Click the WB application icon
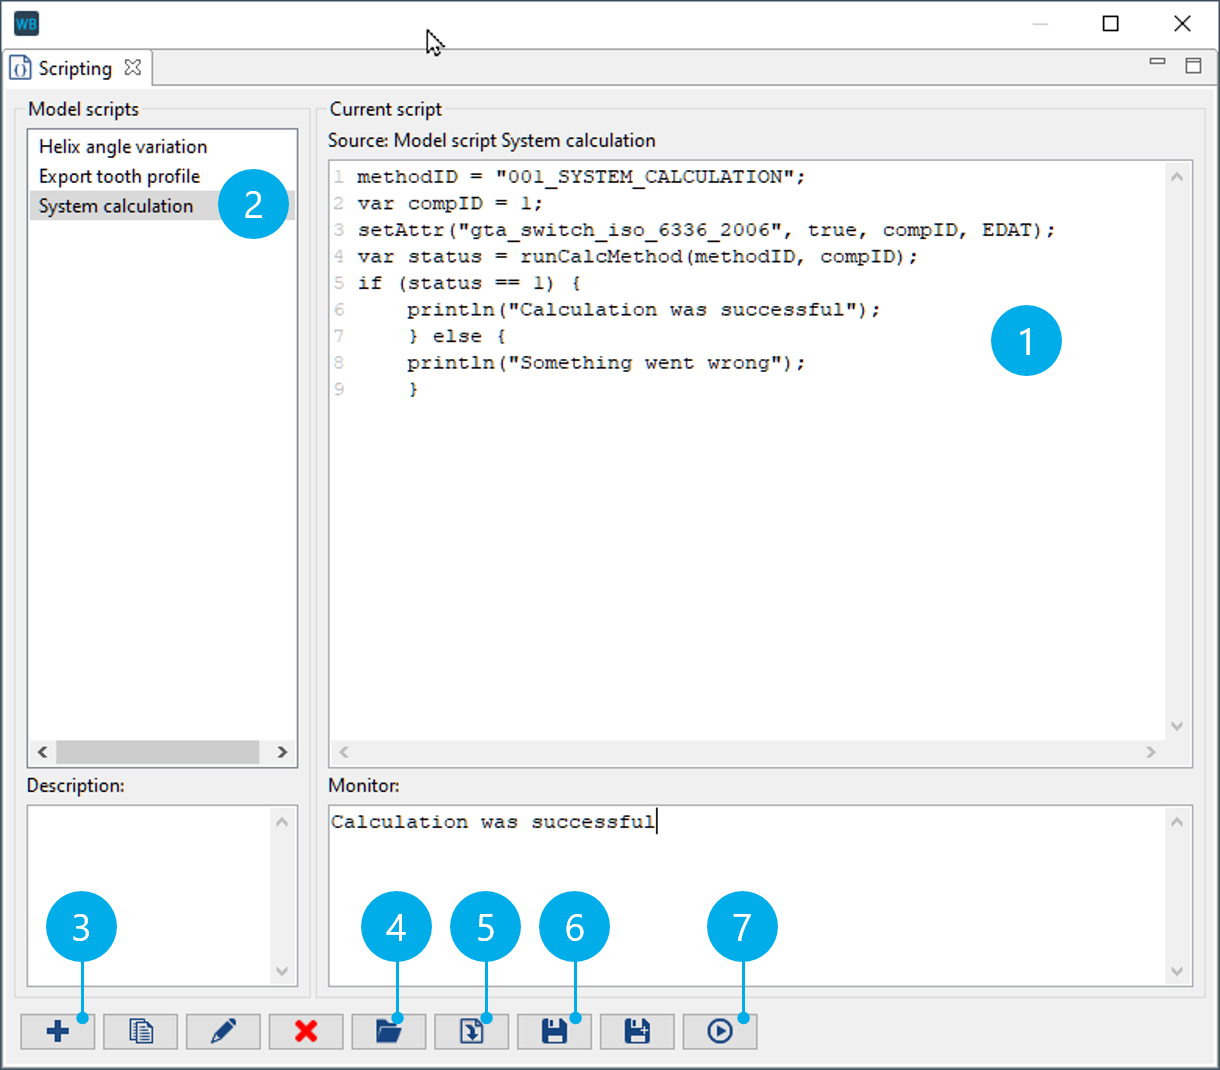Image resolution: width=1220 pixels, height=1070 pixels. point(25,22)
